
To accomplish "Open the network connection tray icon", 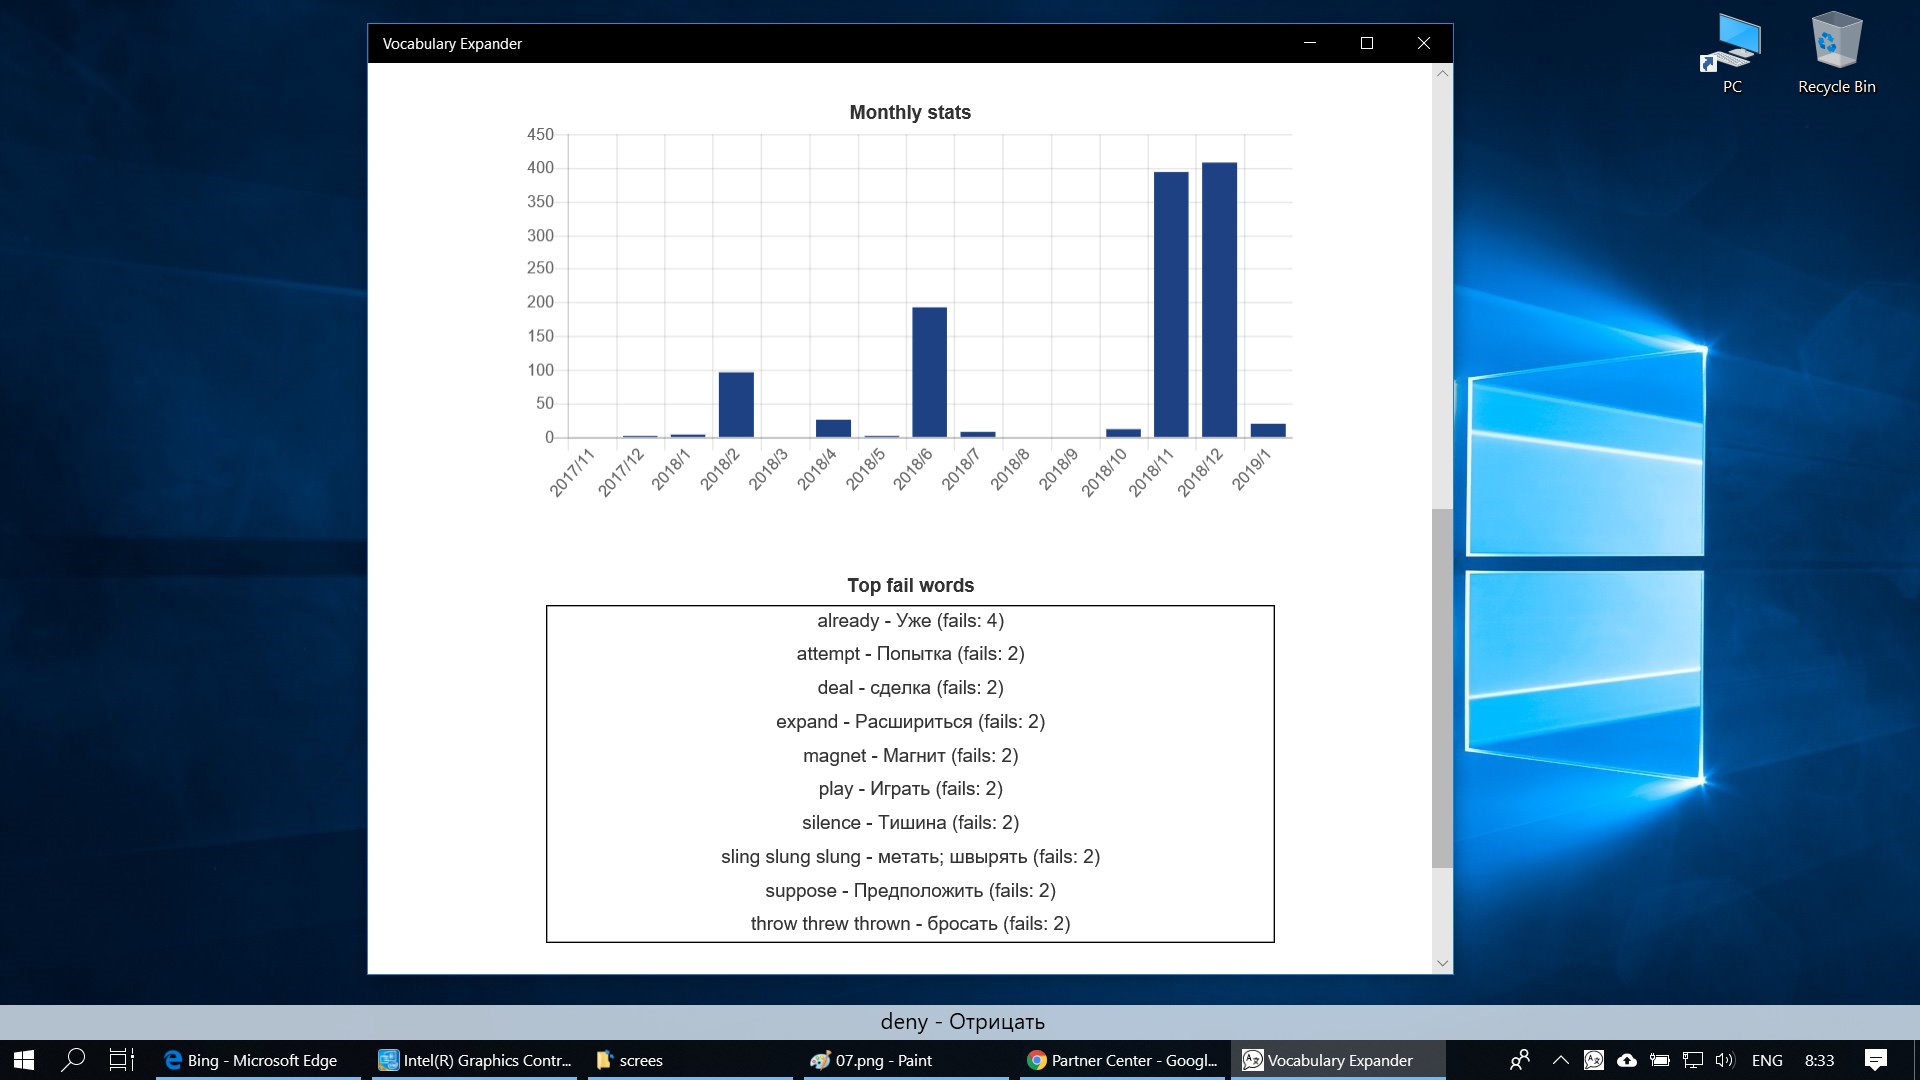I will [1693, 1060].
